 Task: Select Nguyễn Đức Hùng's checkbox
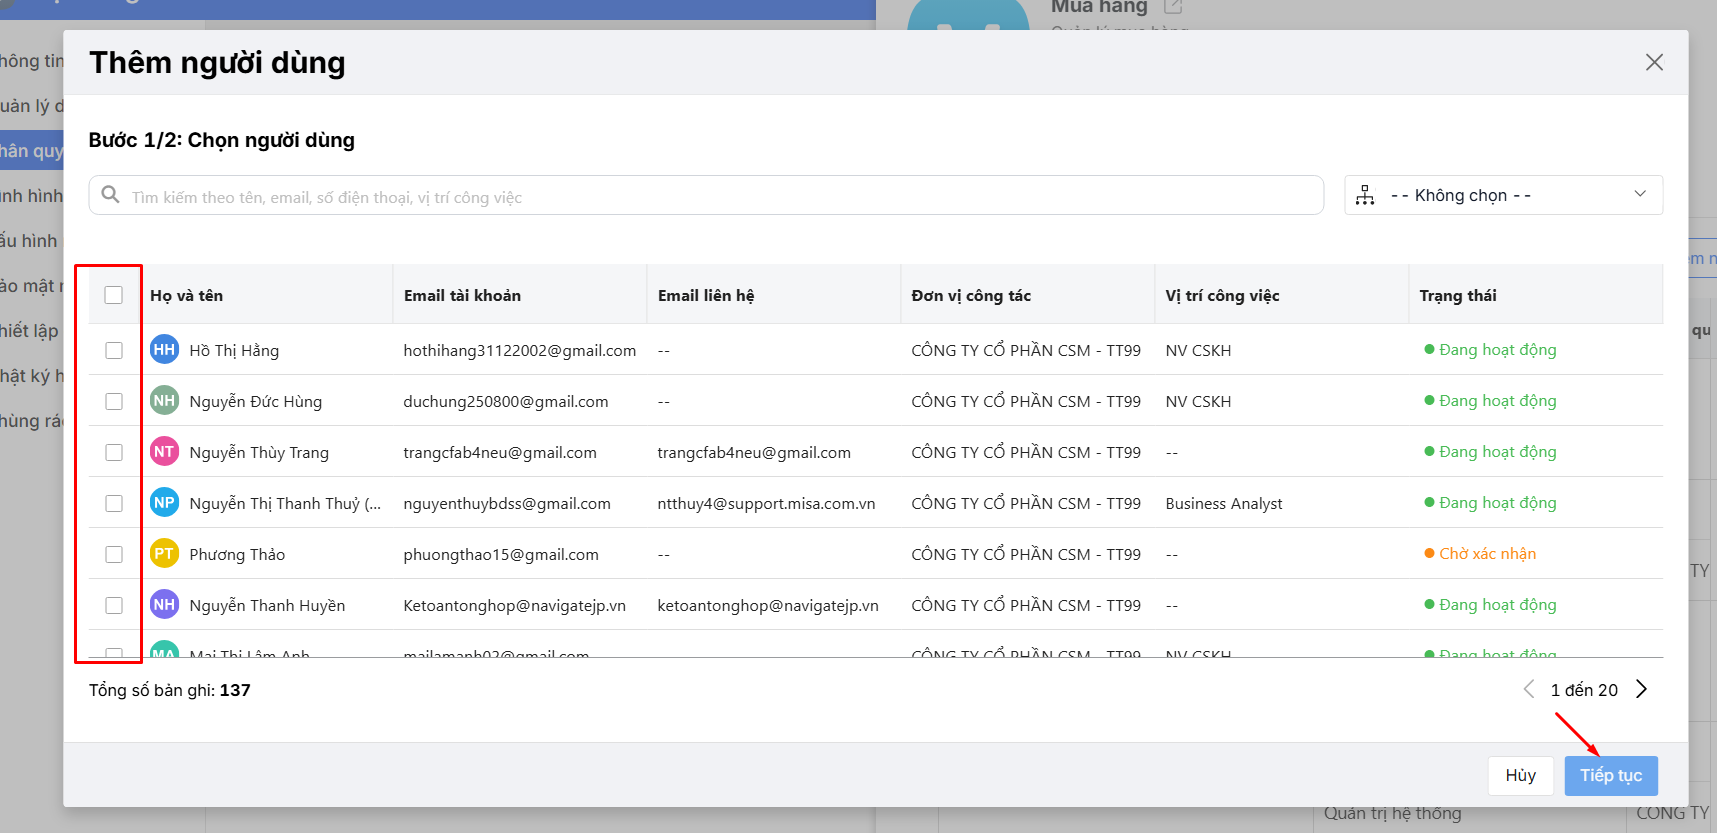coord(114,402)
